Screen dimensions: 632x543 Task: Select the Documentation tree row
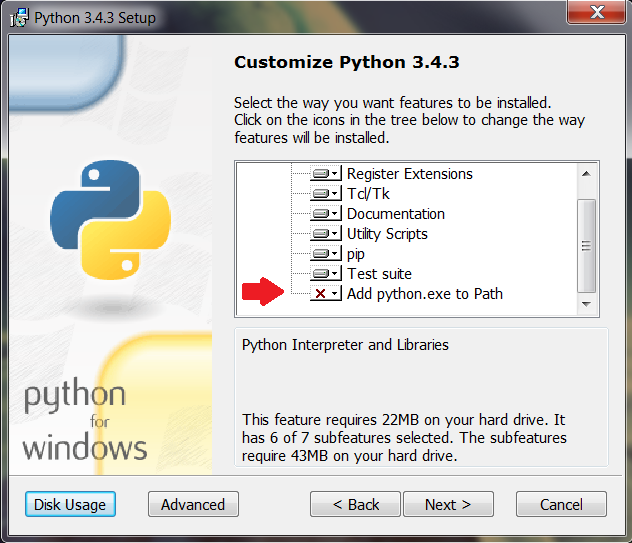pyautogui.click(x=396, y=214)
